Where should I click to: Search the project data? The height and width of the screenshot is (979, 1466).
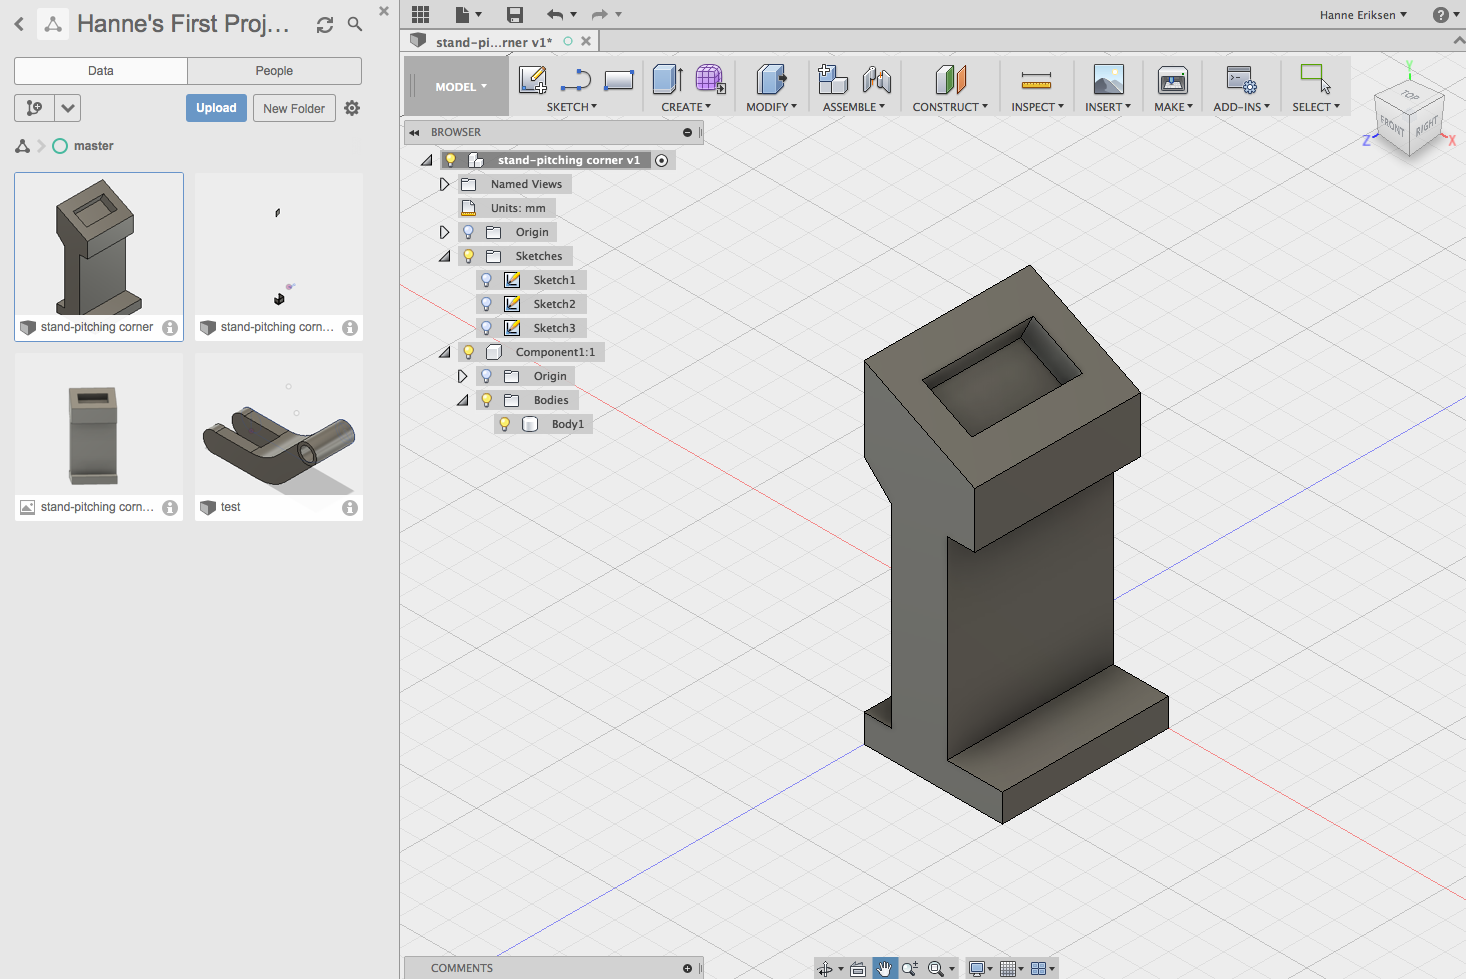pos(355,24)
